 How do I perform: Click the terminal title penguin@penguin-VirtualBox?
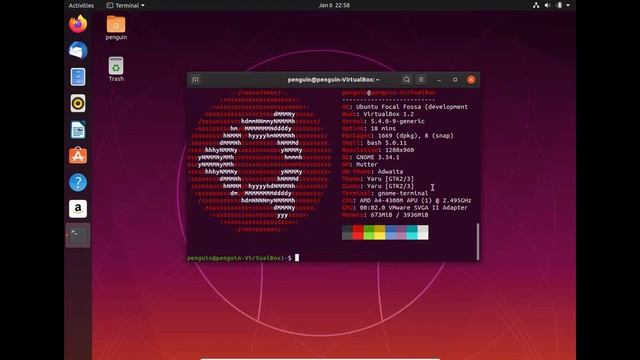pyautogui.click(x=333, y=80)
